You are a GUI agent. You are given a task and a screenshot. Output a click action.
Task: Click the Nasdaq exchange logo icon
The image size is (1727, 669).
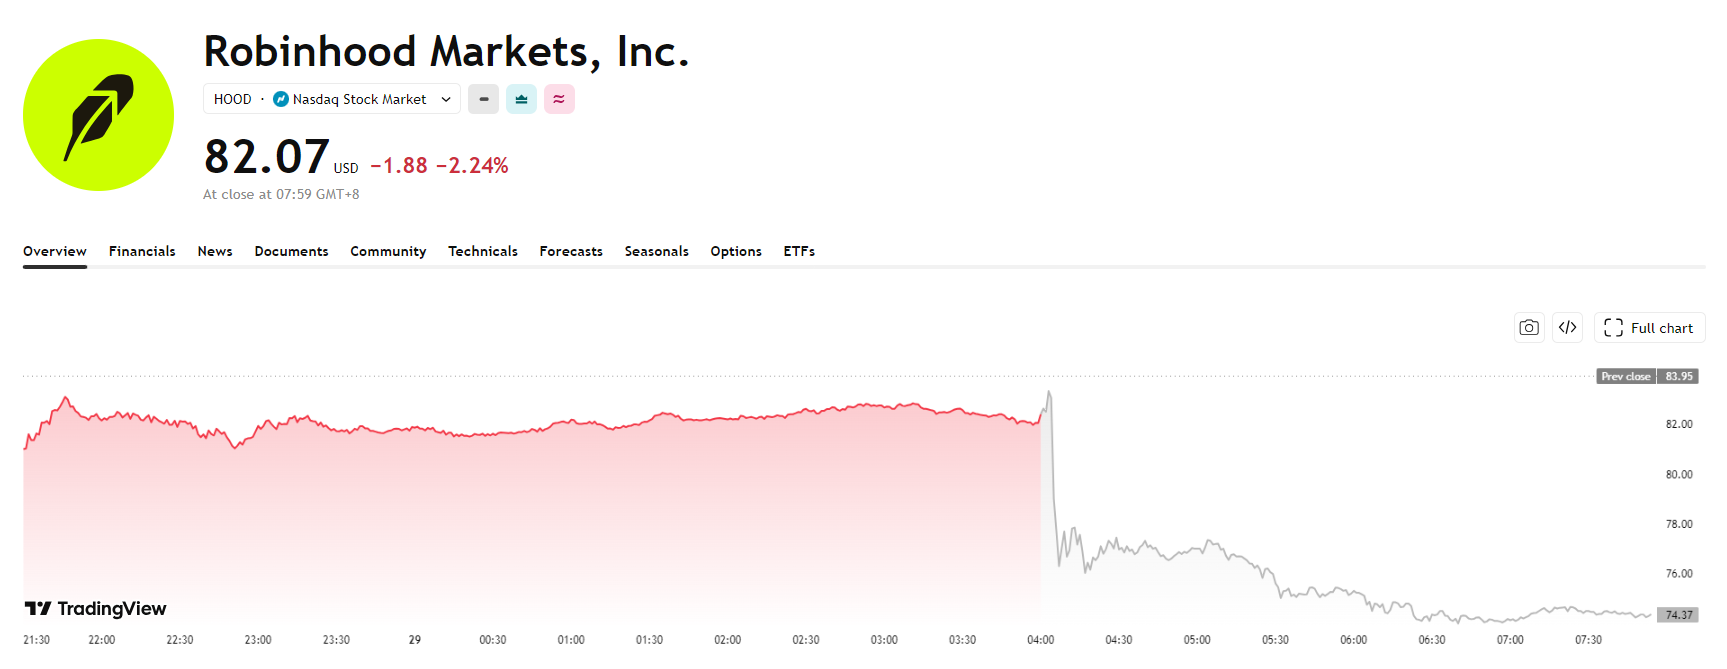[281, 99]
